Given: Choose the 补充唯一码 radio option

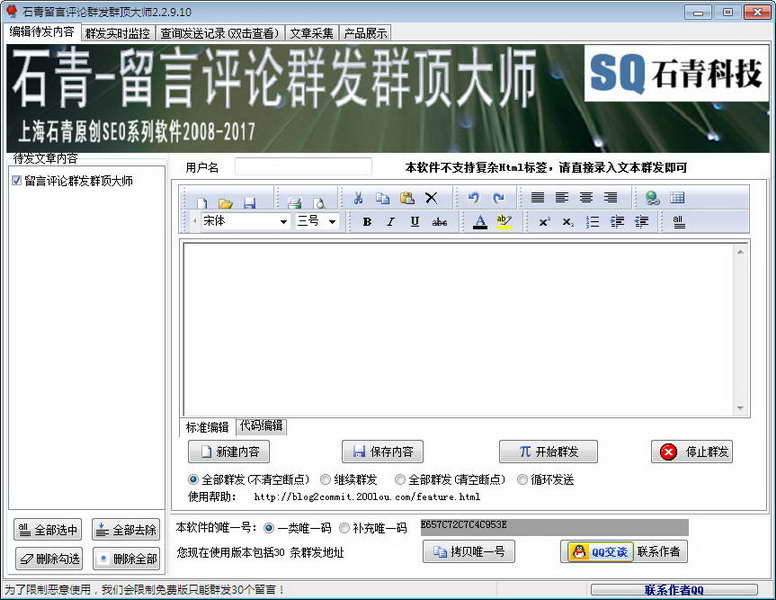Looking at the screenshot, I should point(344,528).
